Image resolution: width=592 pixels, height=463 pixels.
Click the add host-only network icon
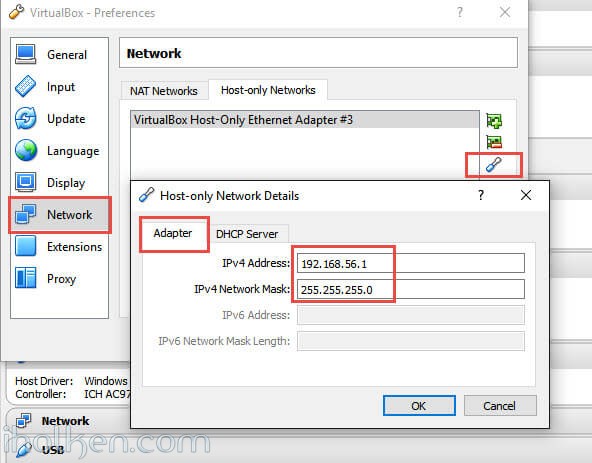pos(494,121)
